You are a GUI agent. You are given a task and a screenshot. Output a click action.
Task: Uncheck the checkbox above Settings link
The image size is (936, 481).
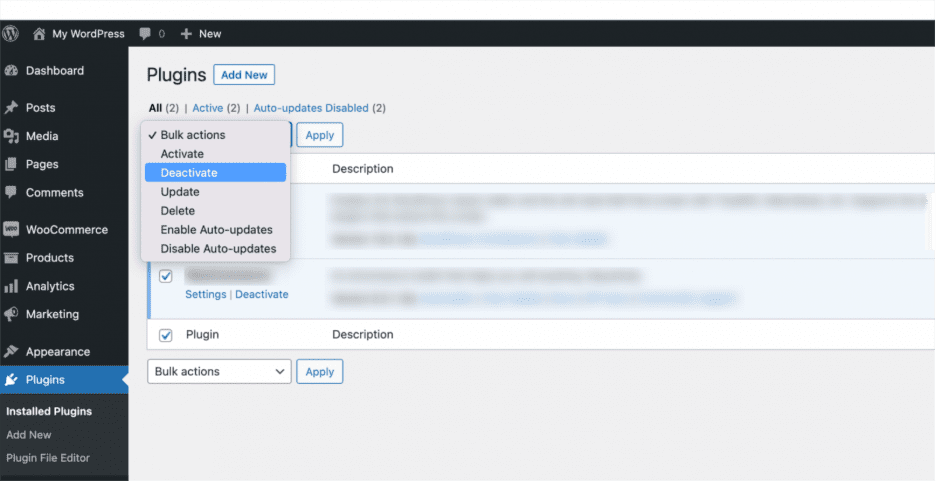[166, 276]
